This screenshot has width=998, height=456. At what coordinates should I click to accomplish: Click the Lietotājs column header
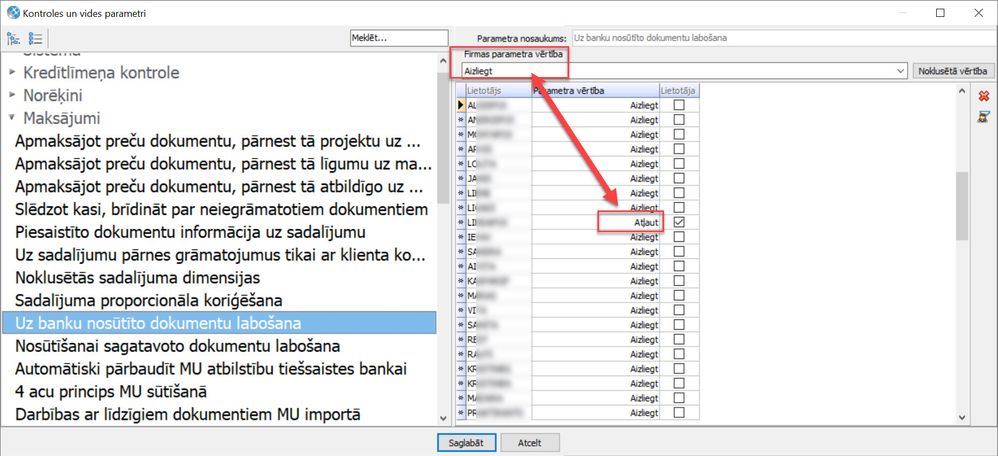tap(498, 91)
